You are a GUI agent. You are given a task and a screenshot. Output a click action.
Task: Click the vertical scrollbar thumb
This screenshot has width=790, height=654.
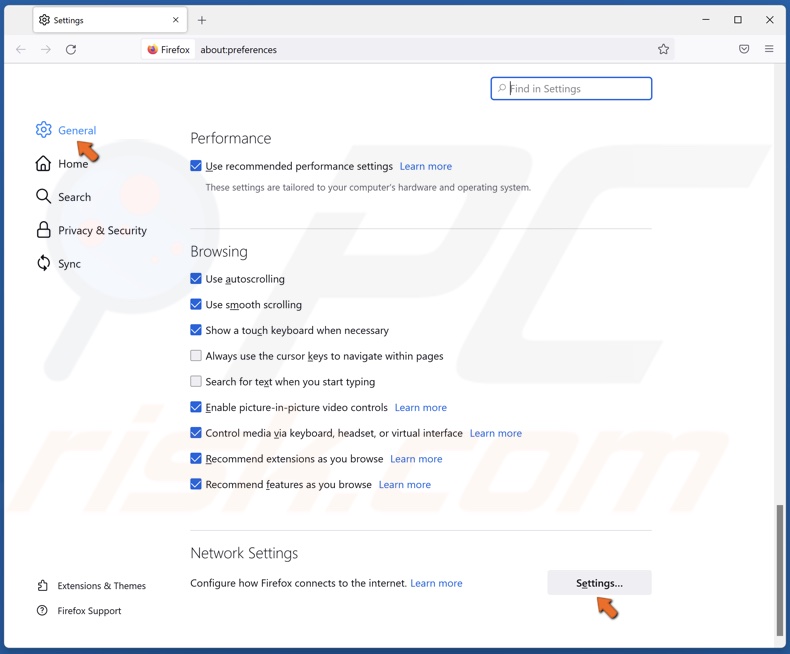[x=780, y=570]
